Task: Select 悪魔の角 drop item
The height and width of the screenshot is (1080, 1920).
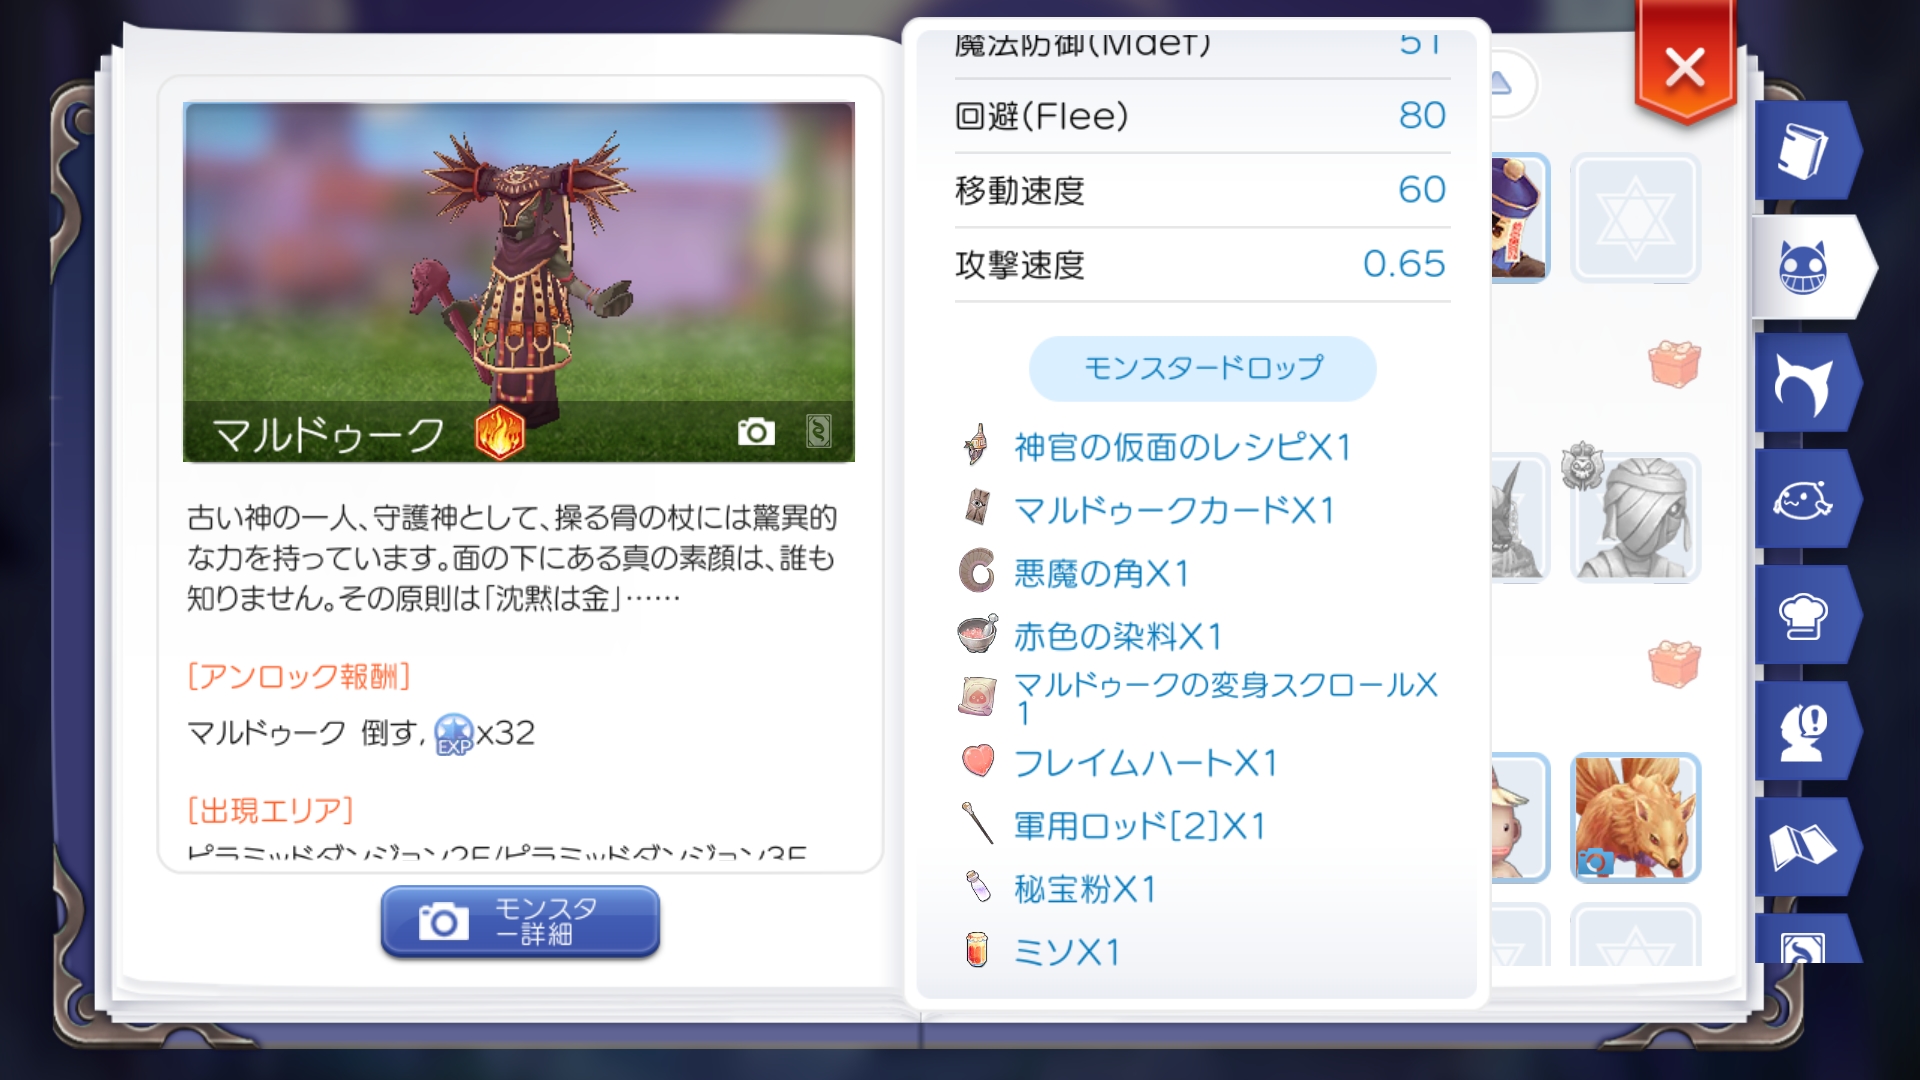Action: (1100, 573)
